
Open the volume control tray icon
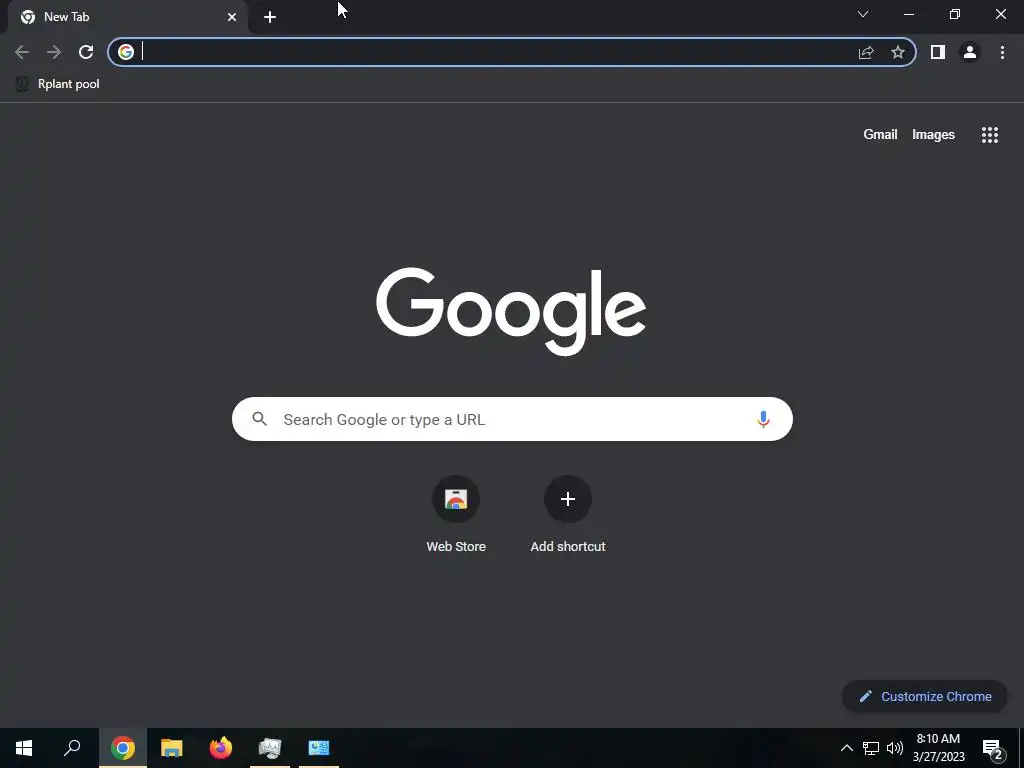(895, 748)
